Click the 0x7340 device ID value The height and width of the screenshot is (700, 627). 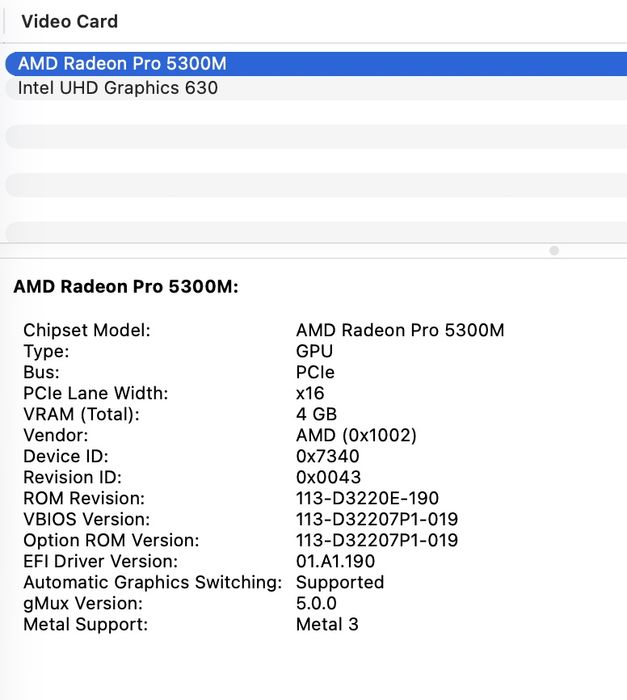click(328, 456)
